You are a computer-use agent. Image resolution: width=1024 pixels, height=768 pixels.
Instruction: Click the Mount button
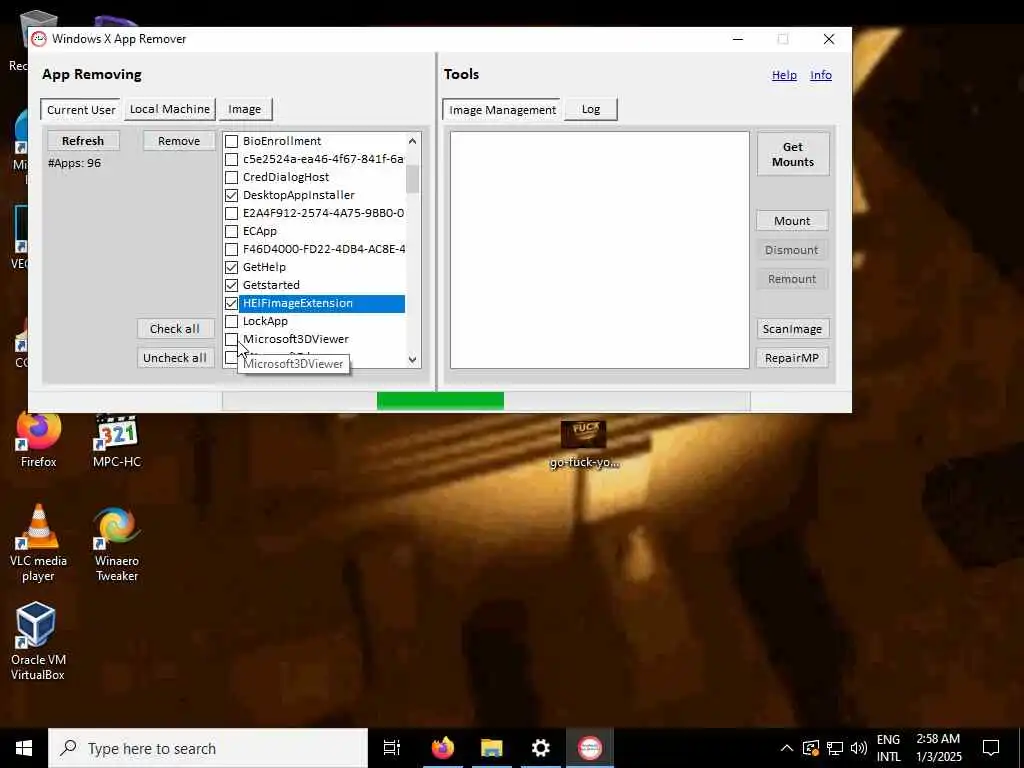click(x=792, y=221)
